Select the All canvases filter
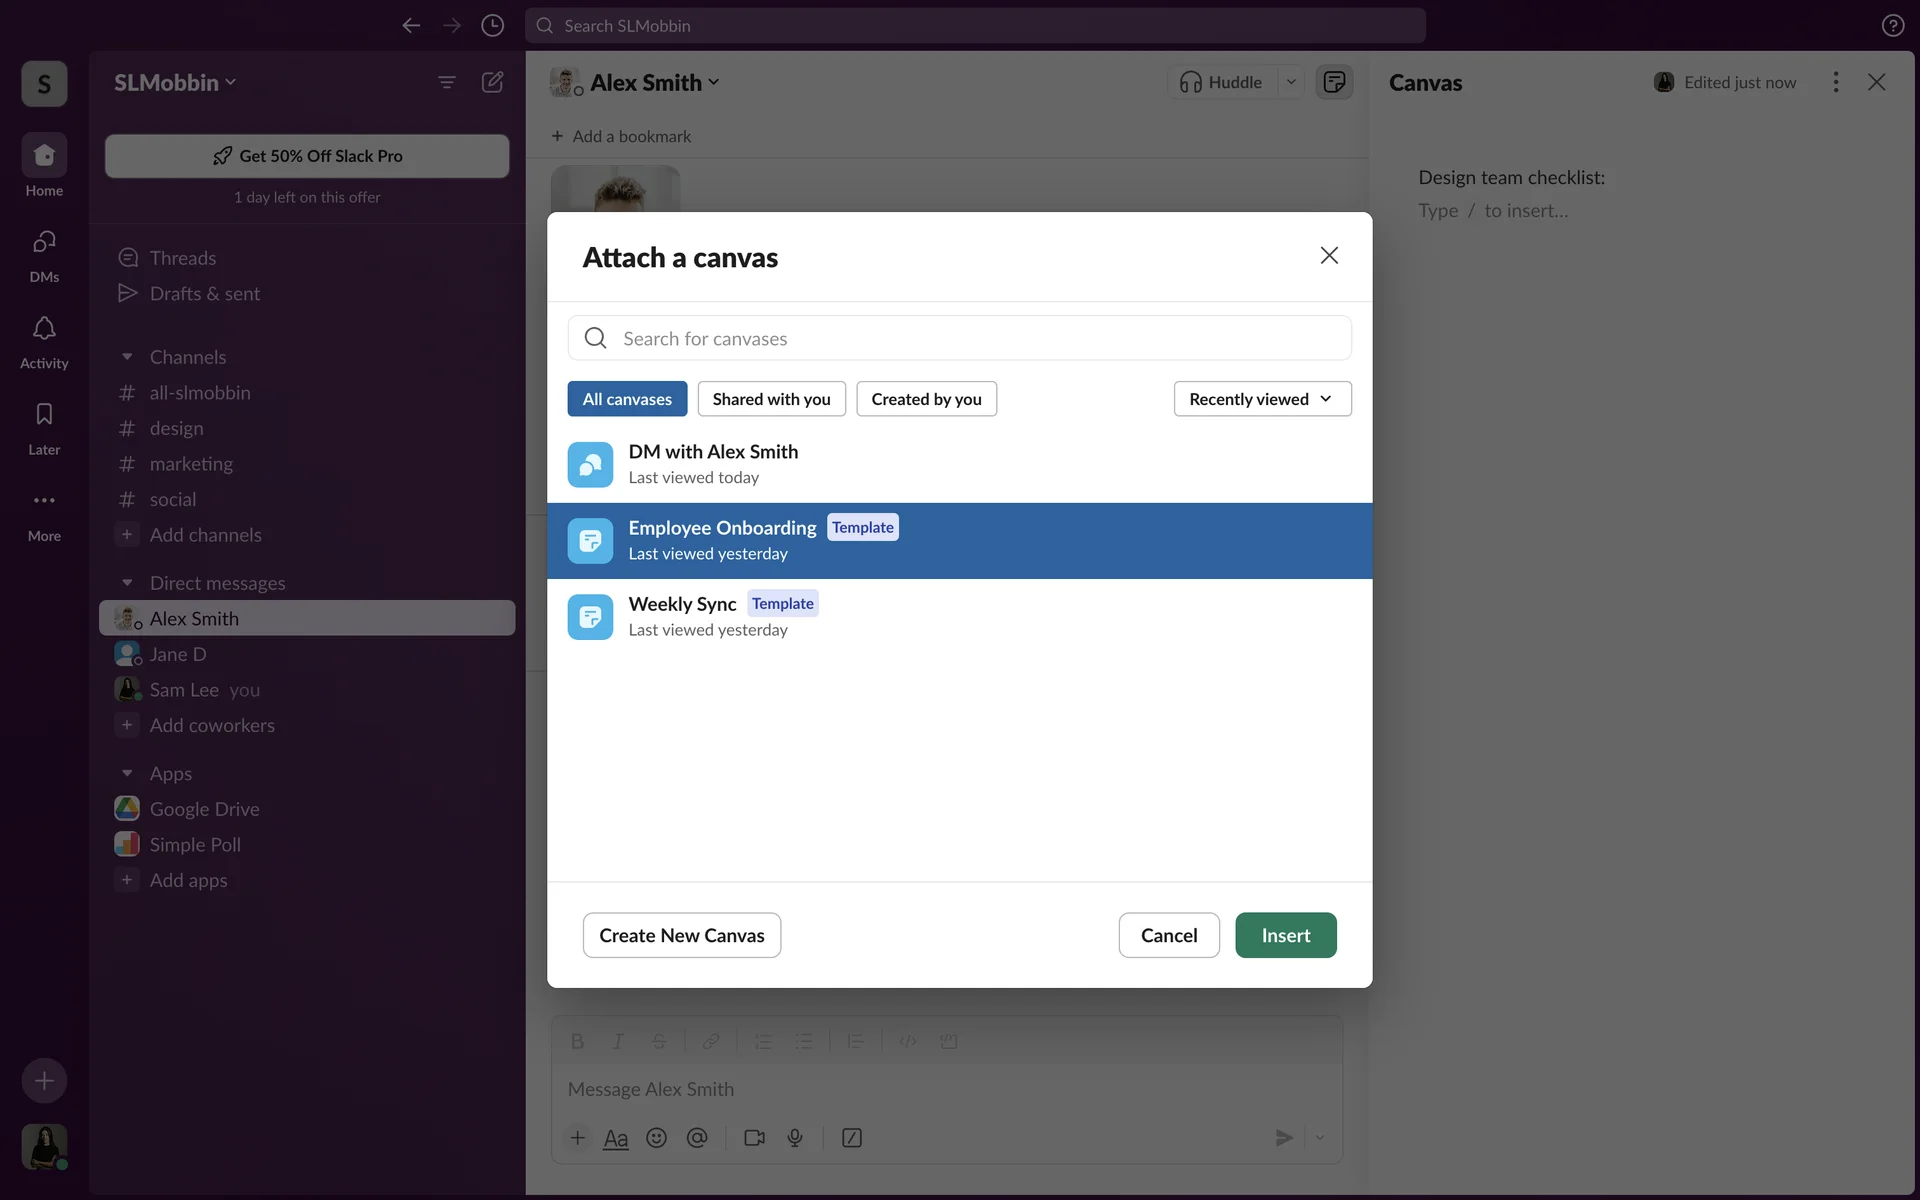Image resolution: width=1920 pixels, height=1200 pixels. point(627,399)
